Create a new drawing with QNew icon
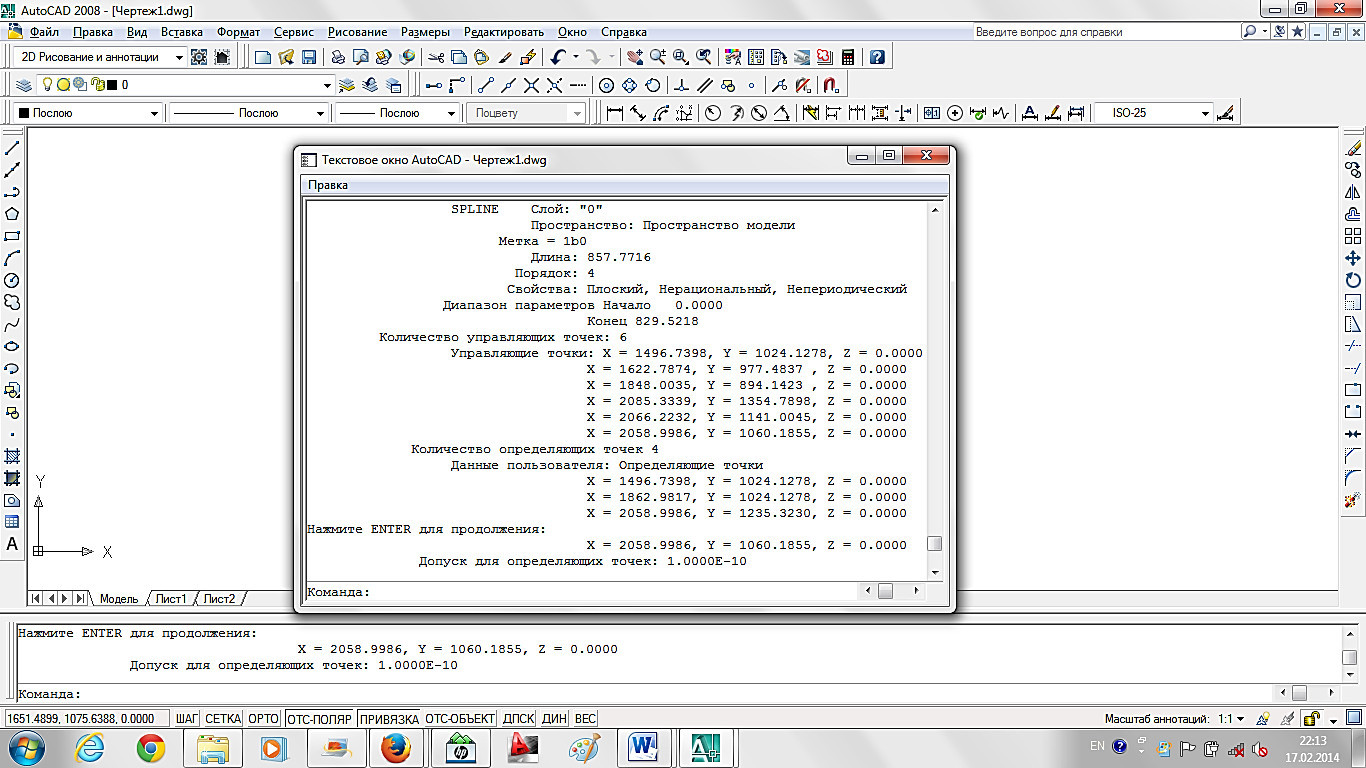This screenshot has height=768, width=1366. 263,57
